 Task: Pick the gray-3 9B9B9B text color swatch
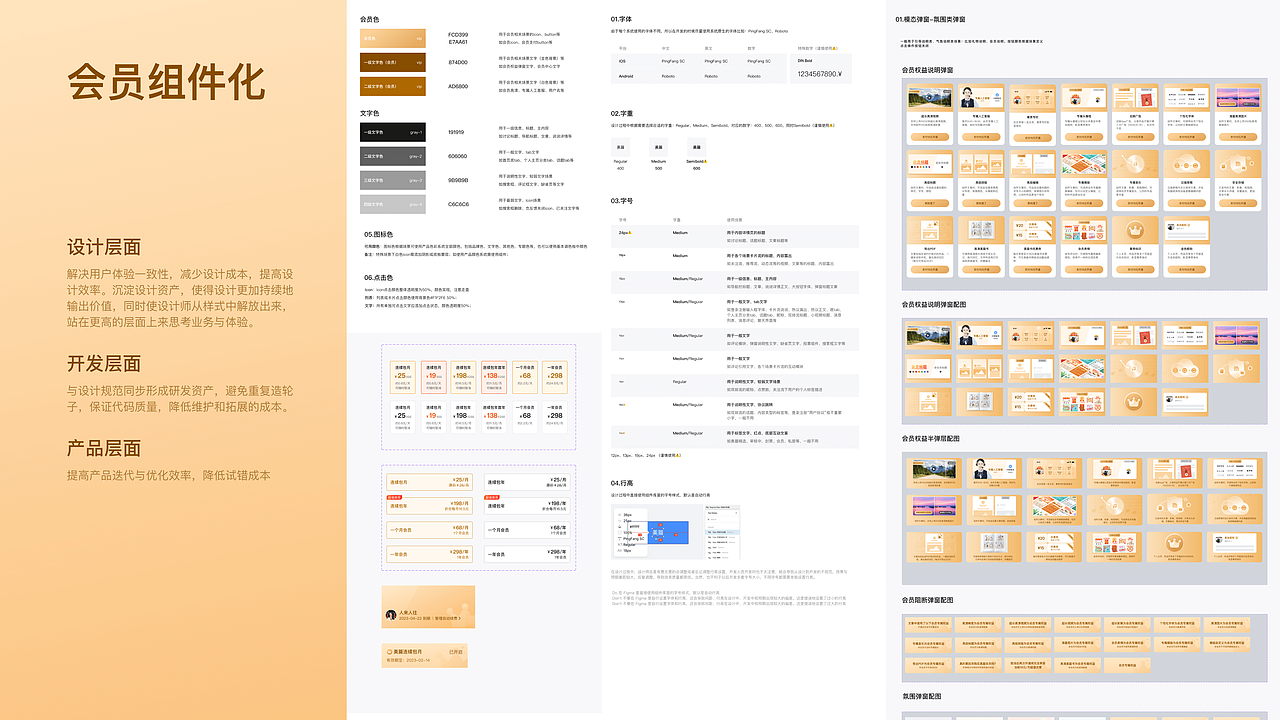[x=392, y=180]
